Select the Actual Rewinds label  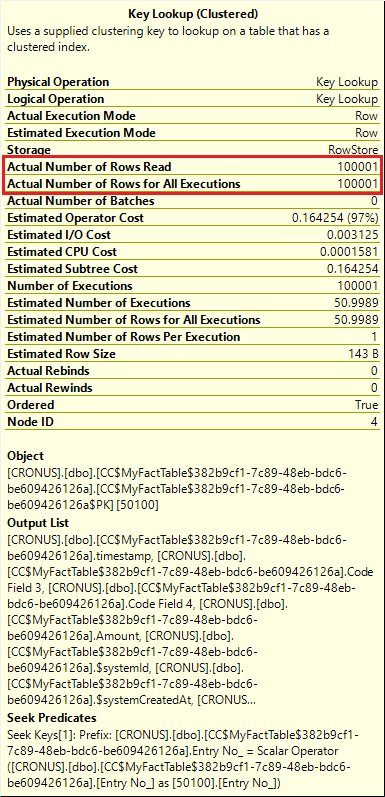(50, 388)
